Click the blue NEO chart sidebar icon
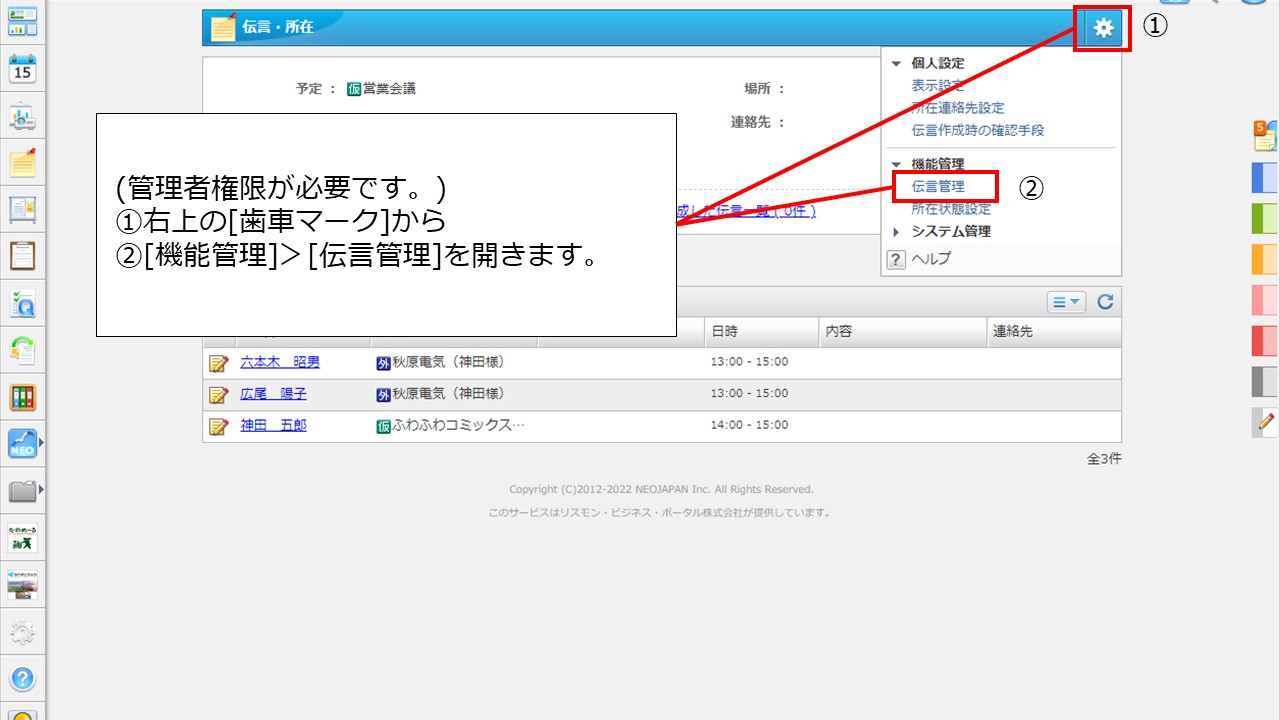 tap(22, 443)
